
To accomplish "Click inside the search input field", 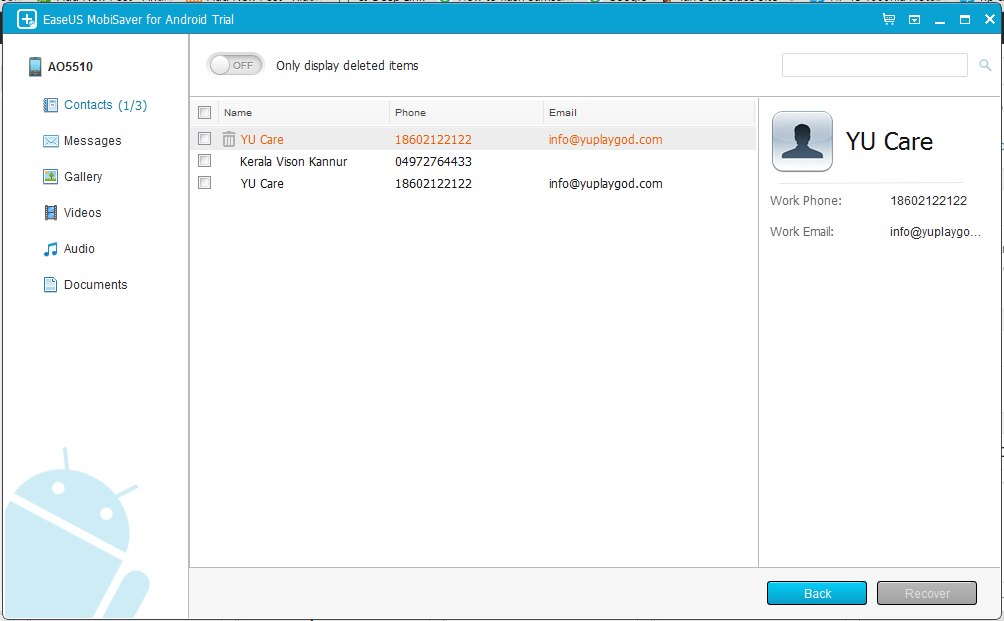I will (x=874, y=65).
